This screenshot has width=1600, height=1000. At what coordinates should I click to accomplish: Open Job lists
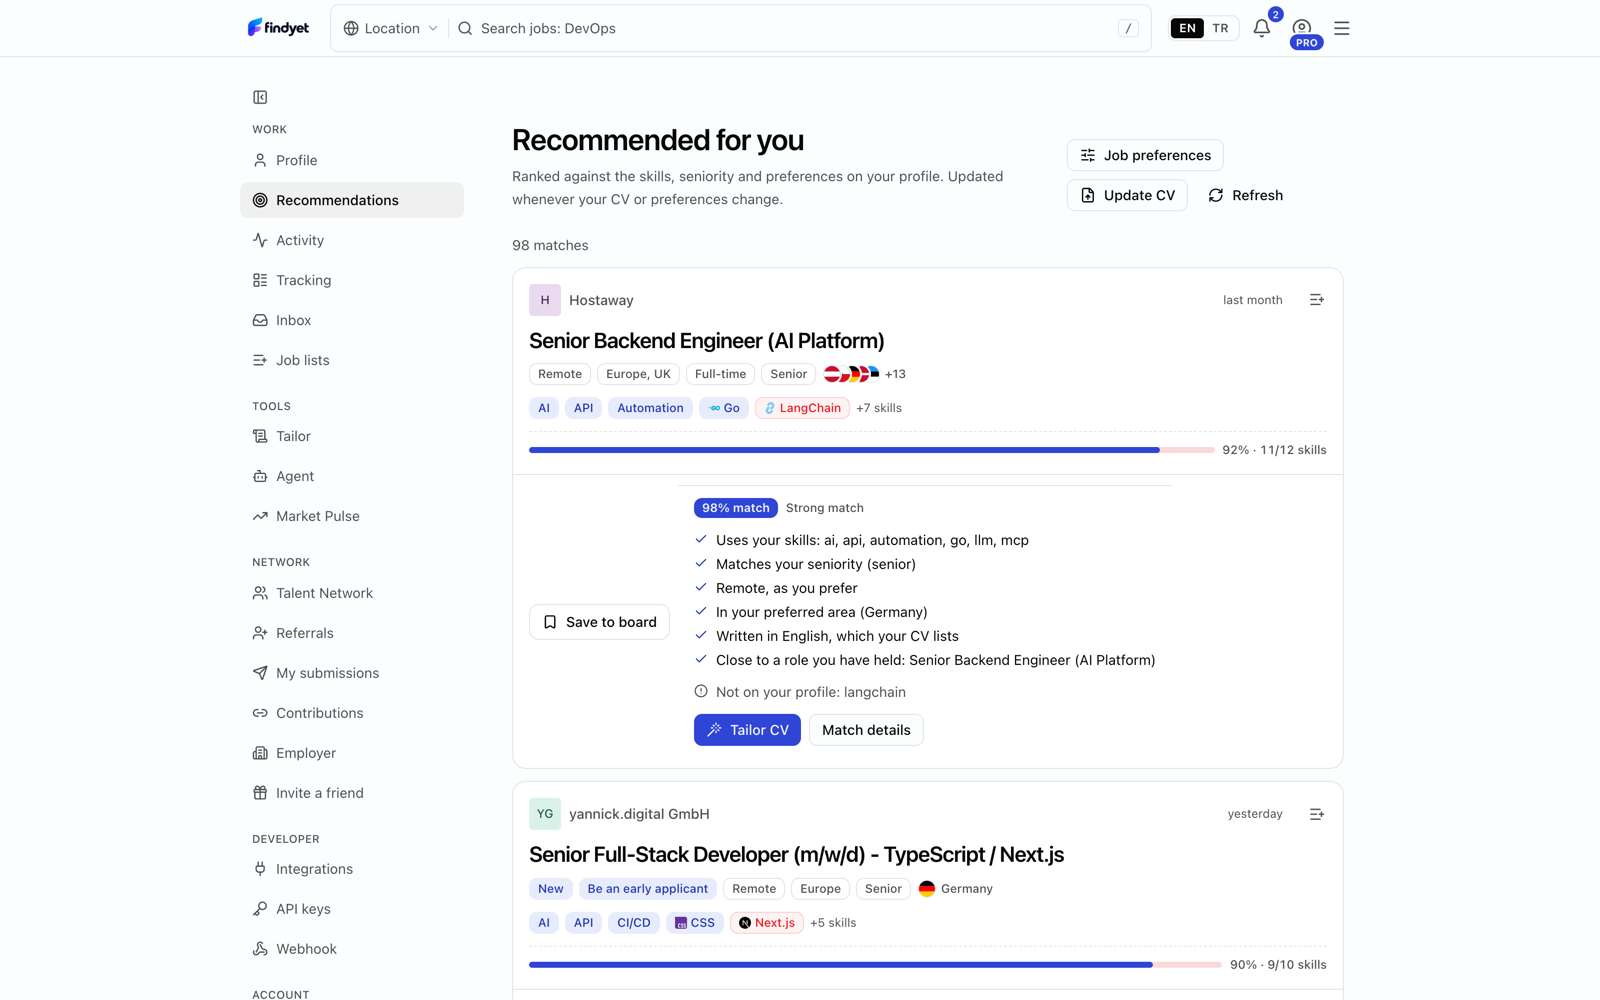tap(352, 360)
